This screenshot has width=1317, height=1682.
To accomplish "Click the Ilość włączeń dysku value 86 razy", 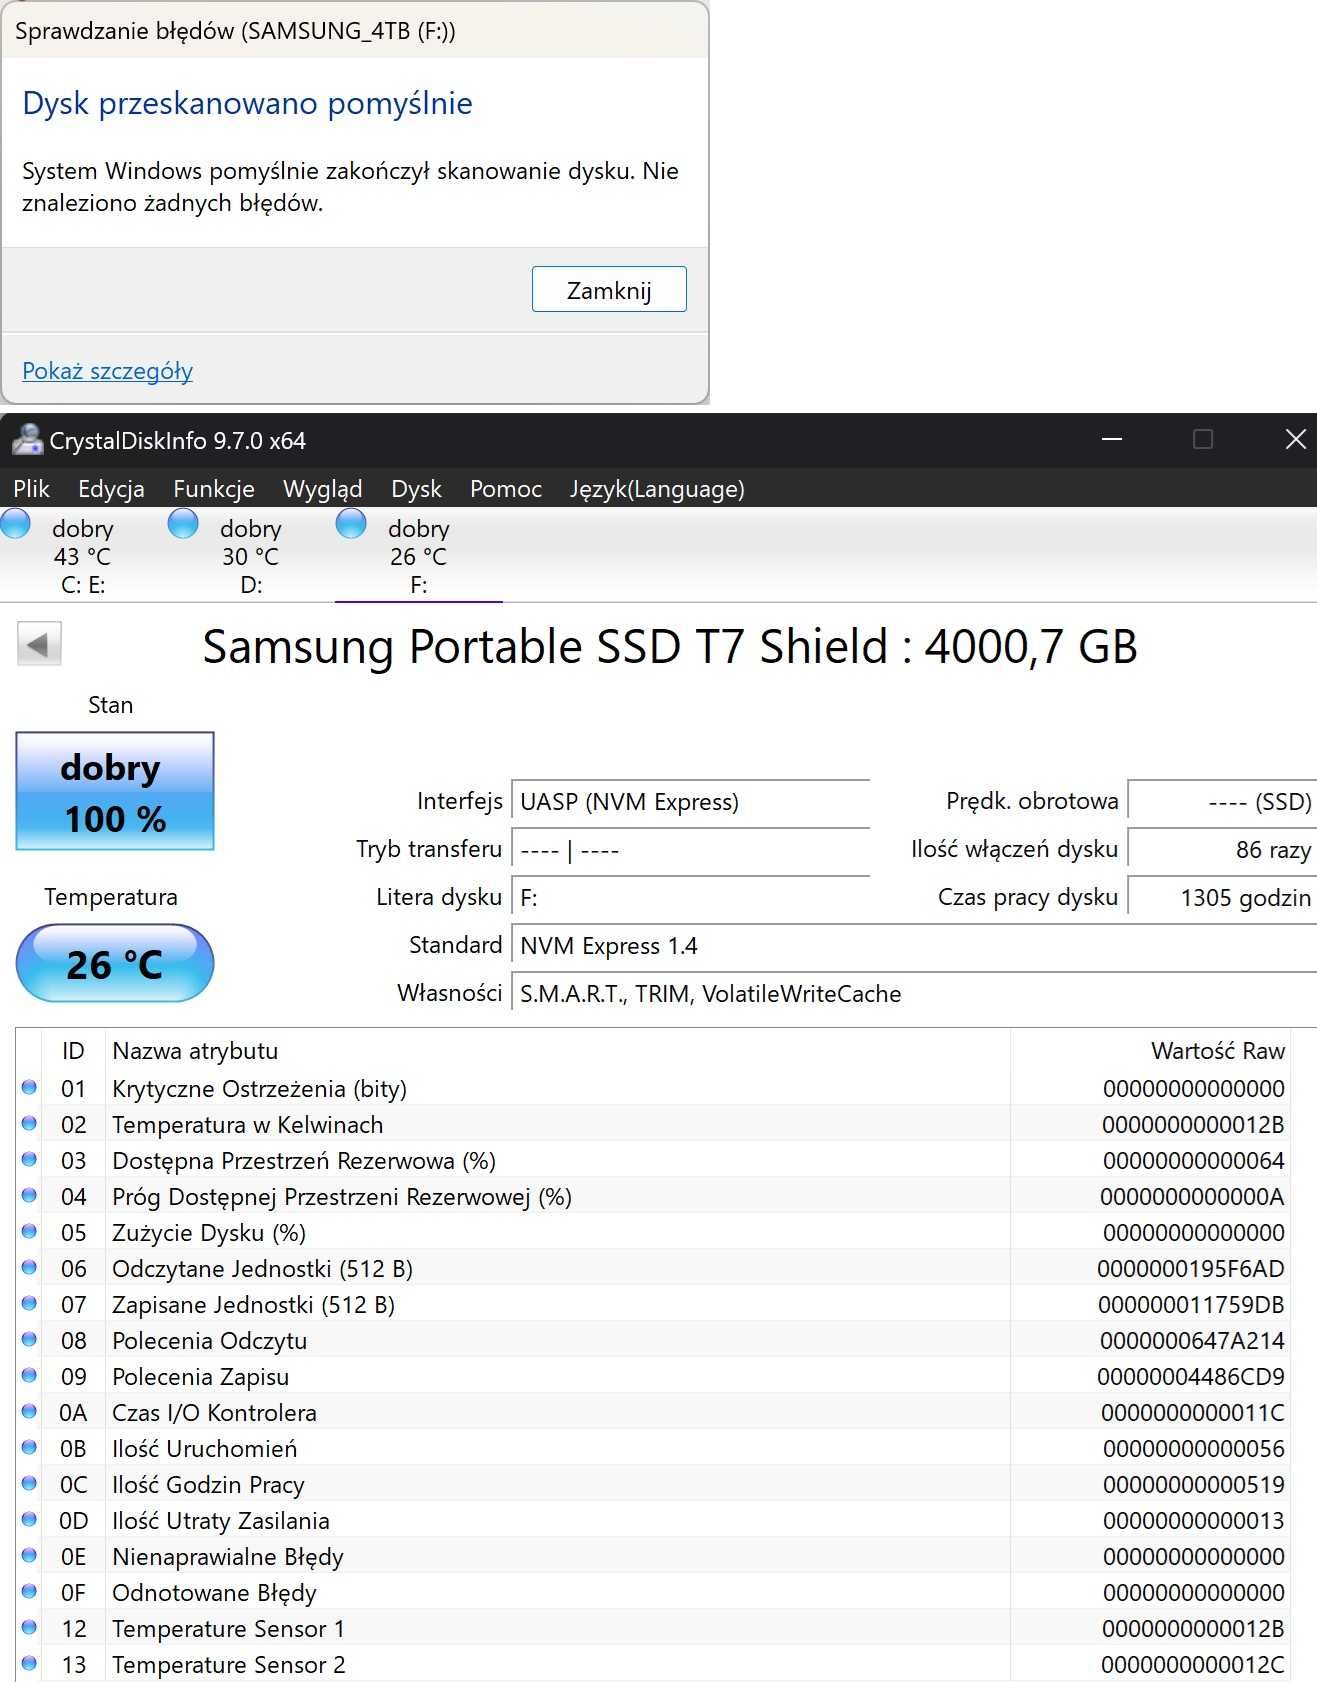I will click(x=1222, y=850).
